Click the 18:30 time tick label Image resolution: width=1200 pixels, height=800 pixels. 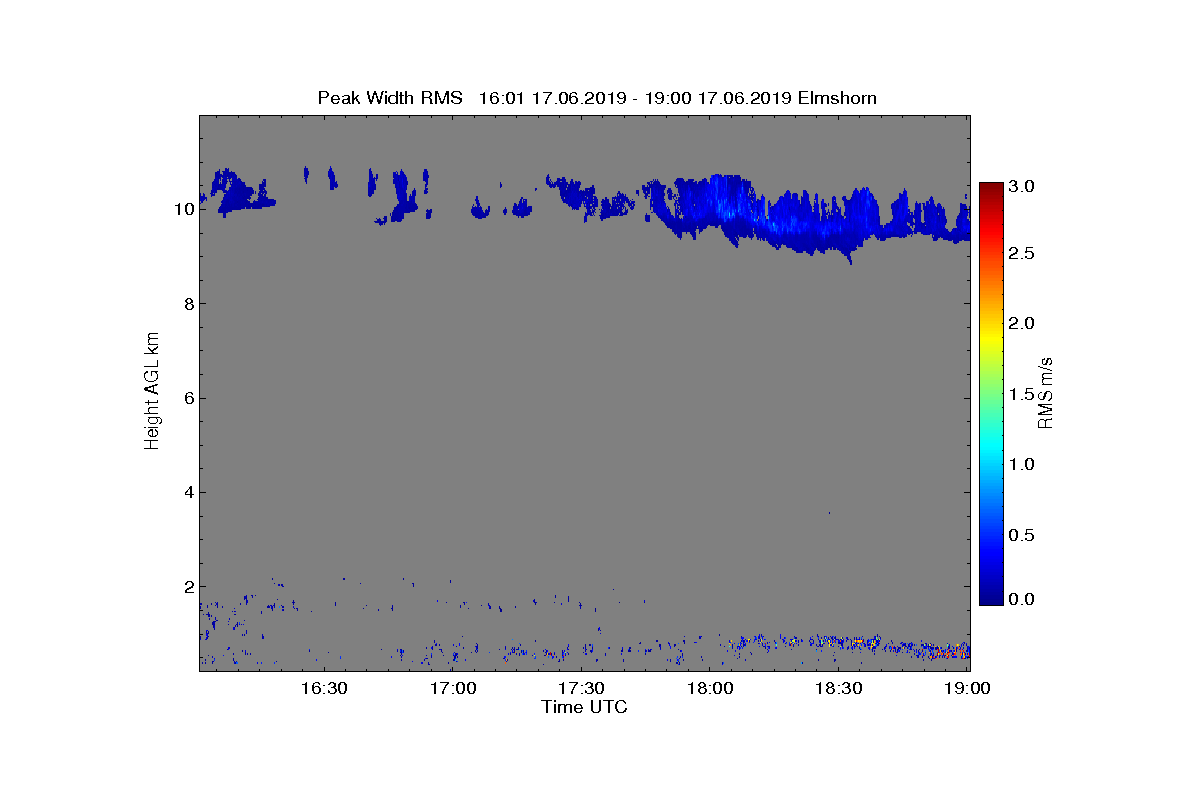coord(839,689)
